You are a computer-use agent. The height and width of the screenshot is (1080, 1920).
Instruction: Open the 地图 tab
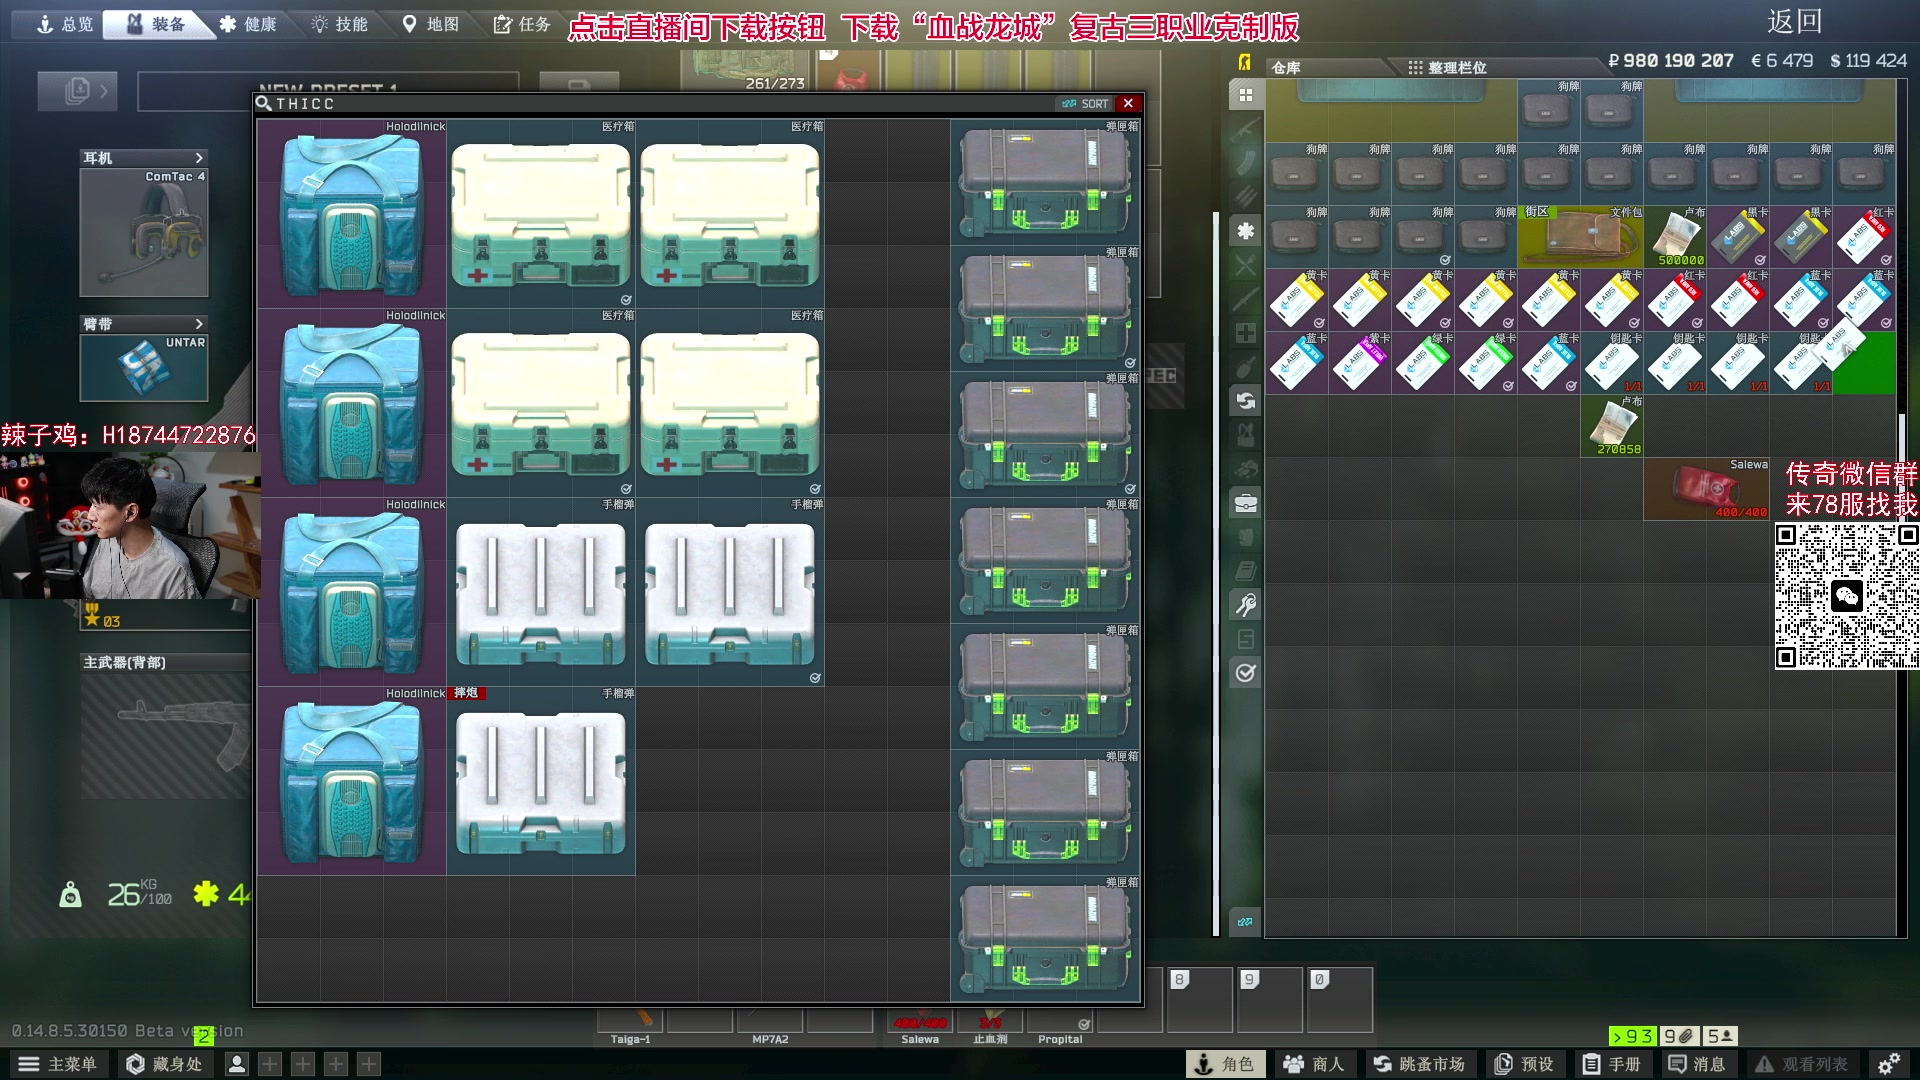pos(431,24)
